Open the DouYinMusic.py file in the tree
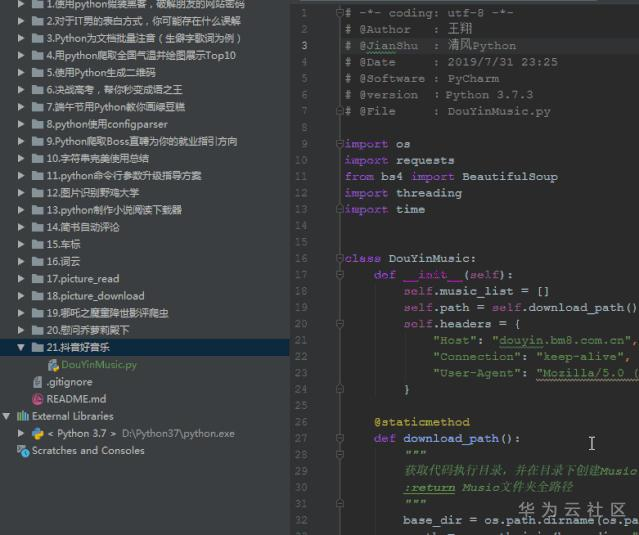 click(x=99, y=365)
